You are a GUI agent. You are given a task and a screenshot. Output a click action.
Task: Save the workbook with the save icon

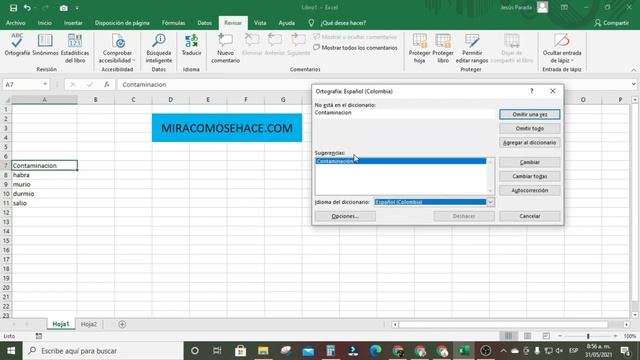point(13,8)
